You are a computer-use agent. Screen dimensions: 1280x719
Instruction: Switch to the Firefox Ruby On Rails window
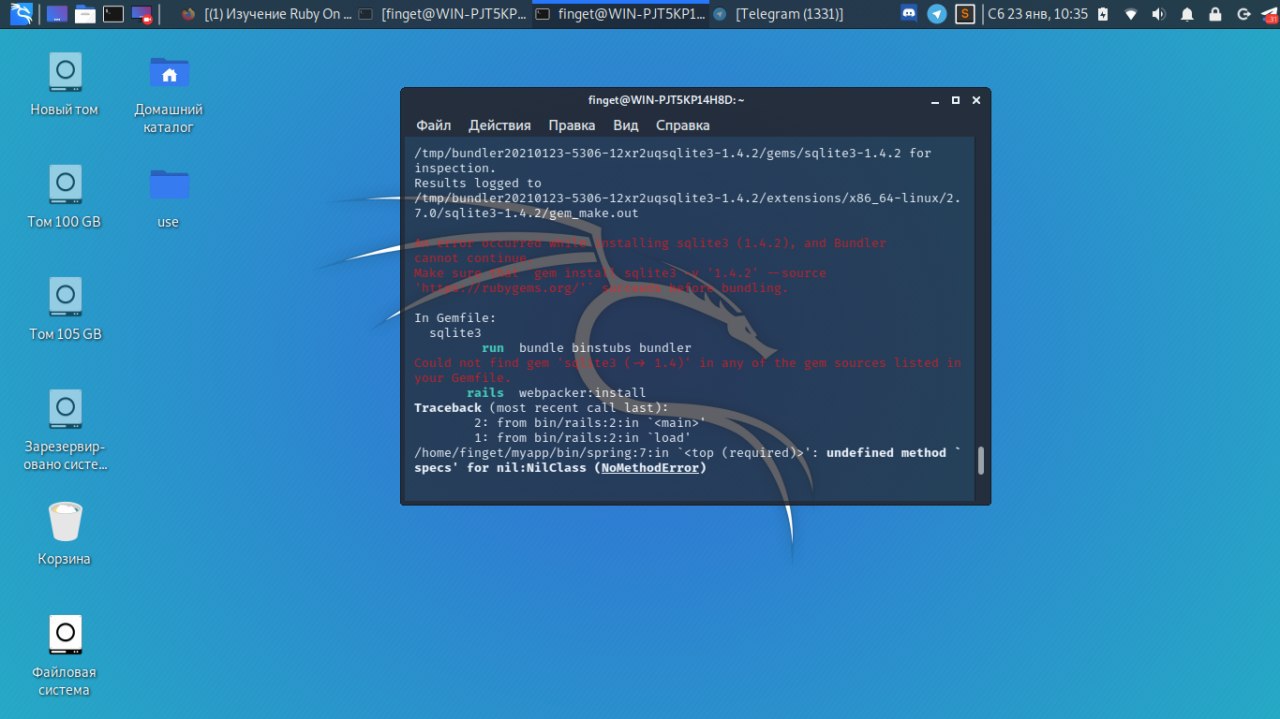[267, 14]
